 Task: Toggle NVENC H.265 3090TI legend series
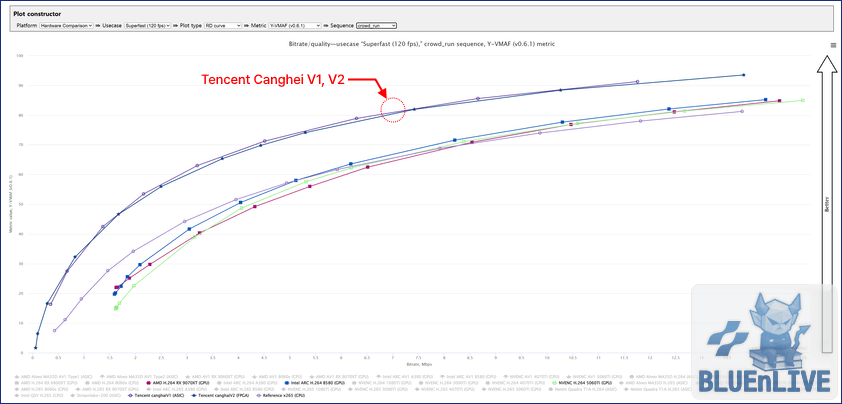[379, 389]
